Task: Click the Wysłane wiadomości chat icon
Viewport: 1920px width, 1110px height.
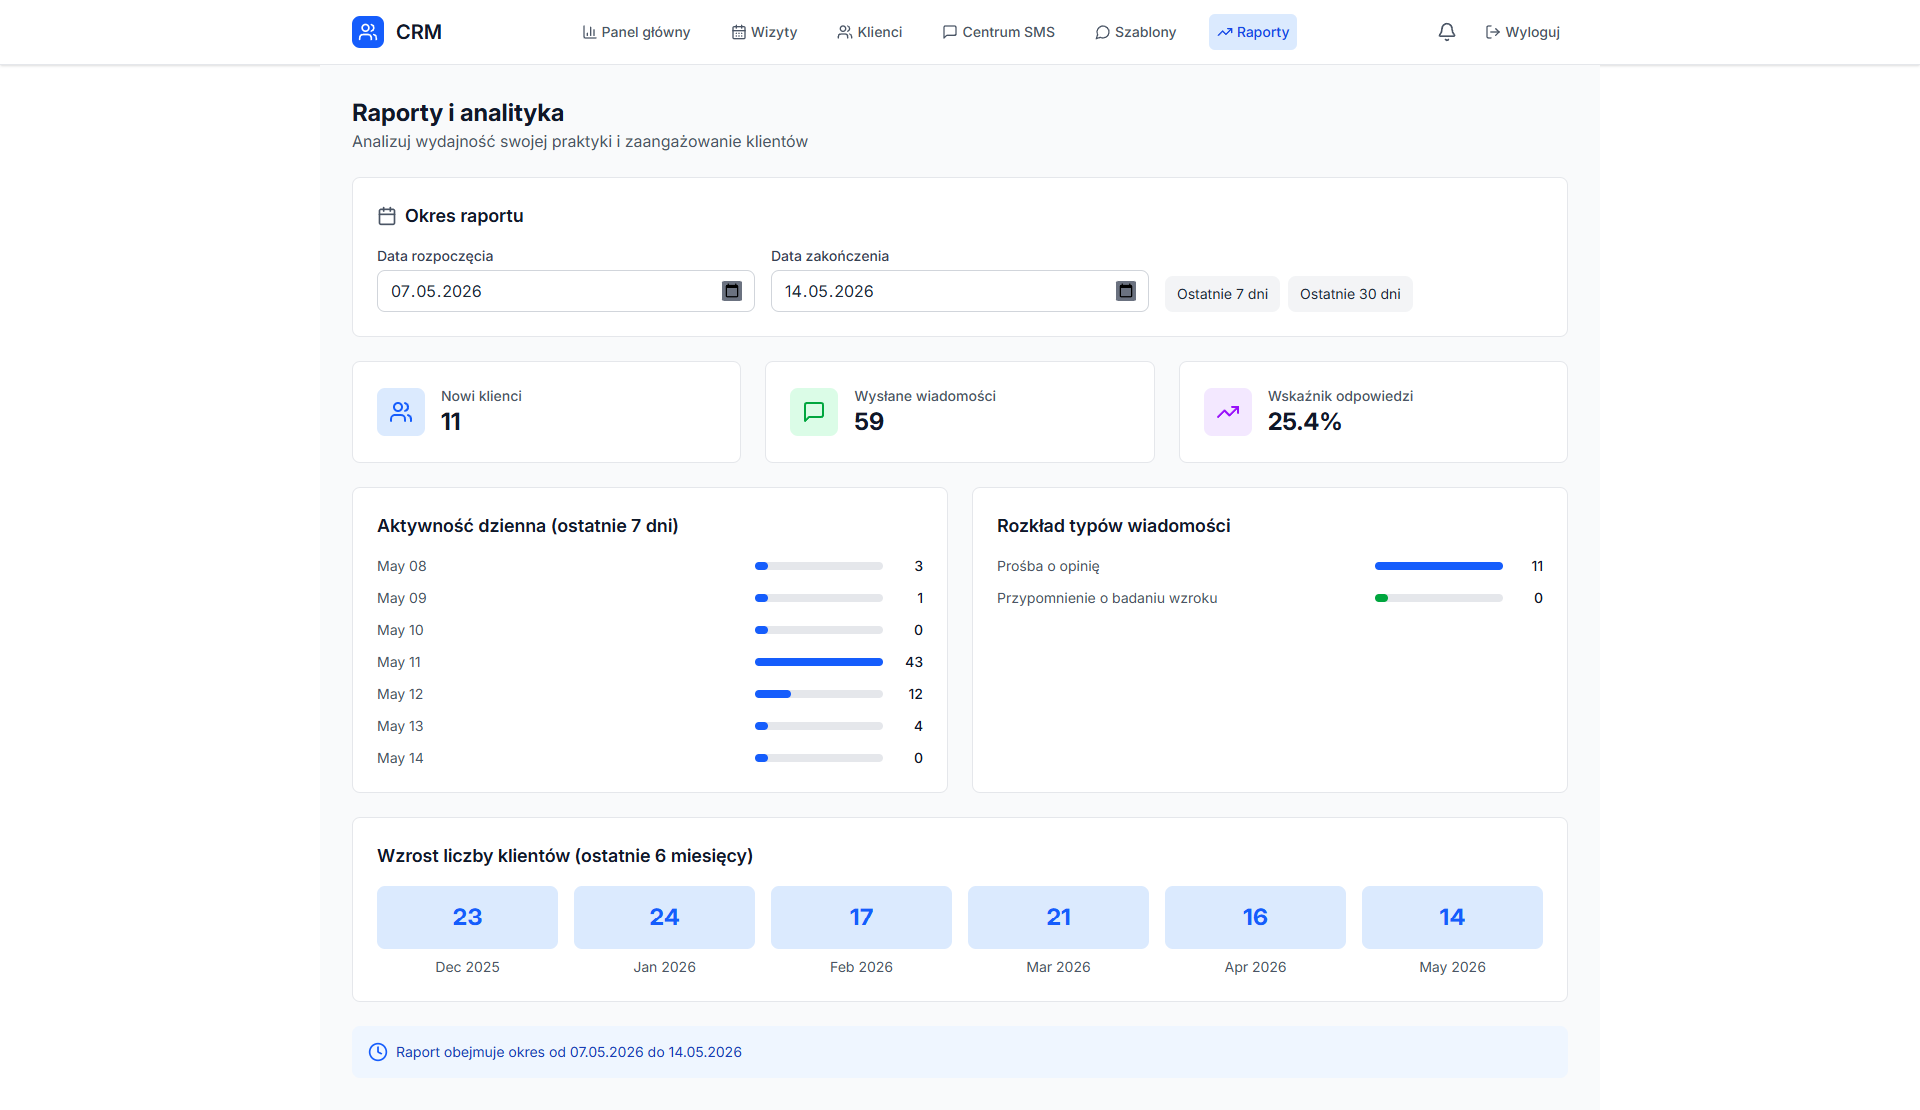Action: pyautogui.click(x=814, y=412)
